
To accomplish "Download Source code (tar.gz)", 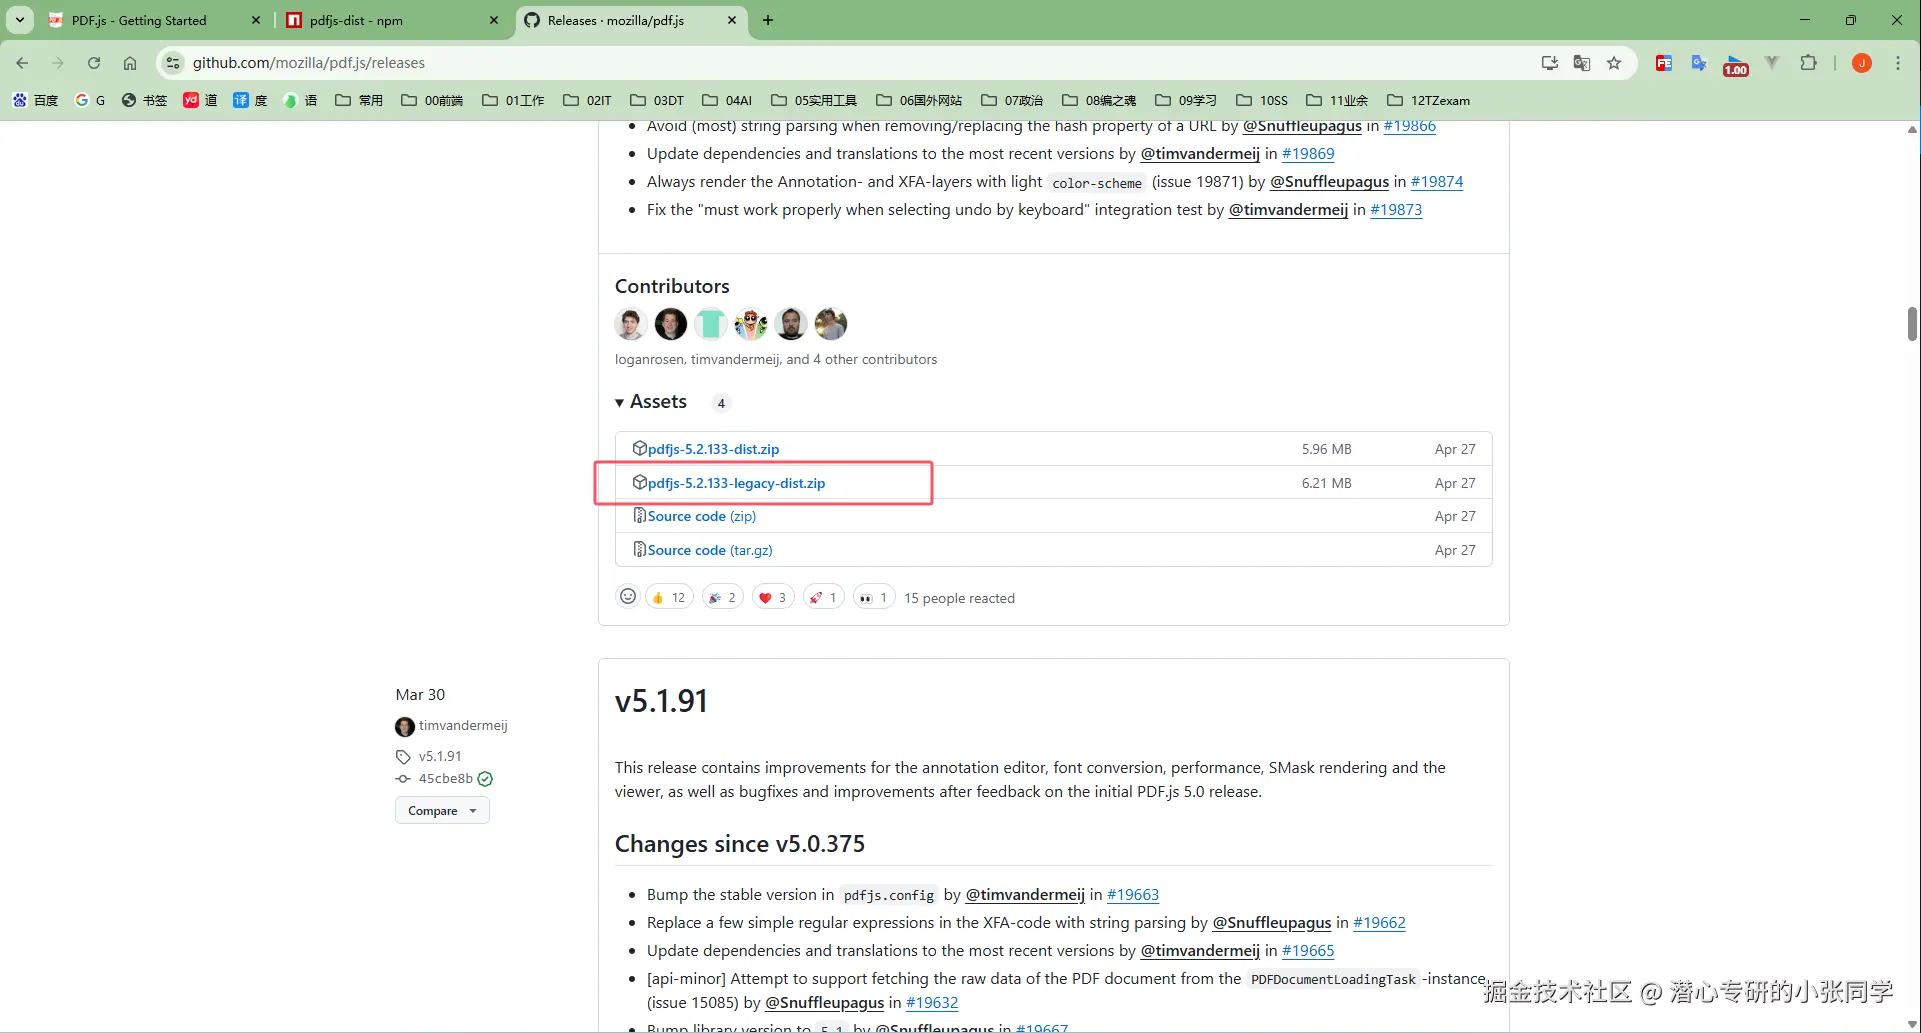I will tap(710, 550).
